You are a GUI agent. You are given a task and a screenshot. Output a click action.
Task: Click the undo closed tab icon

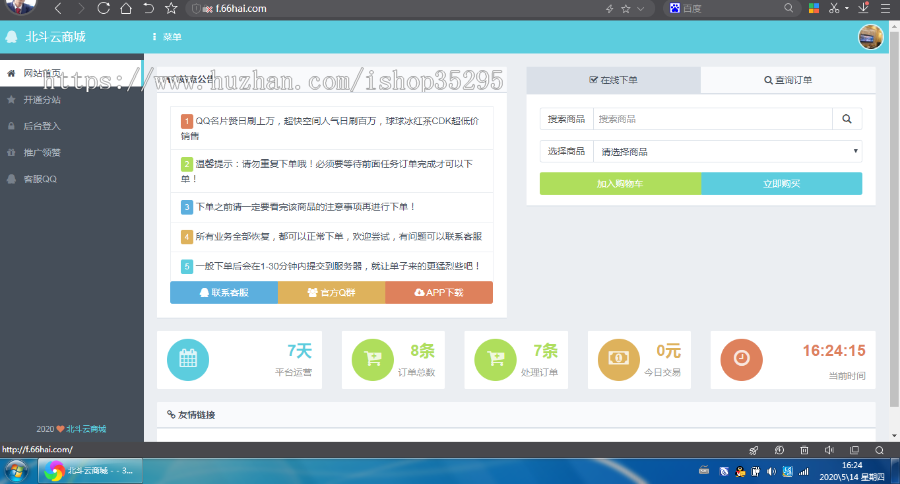pyautogui.click(x=148, y=8)
